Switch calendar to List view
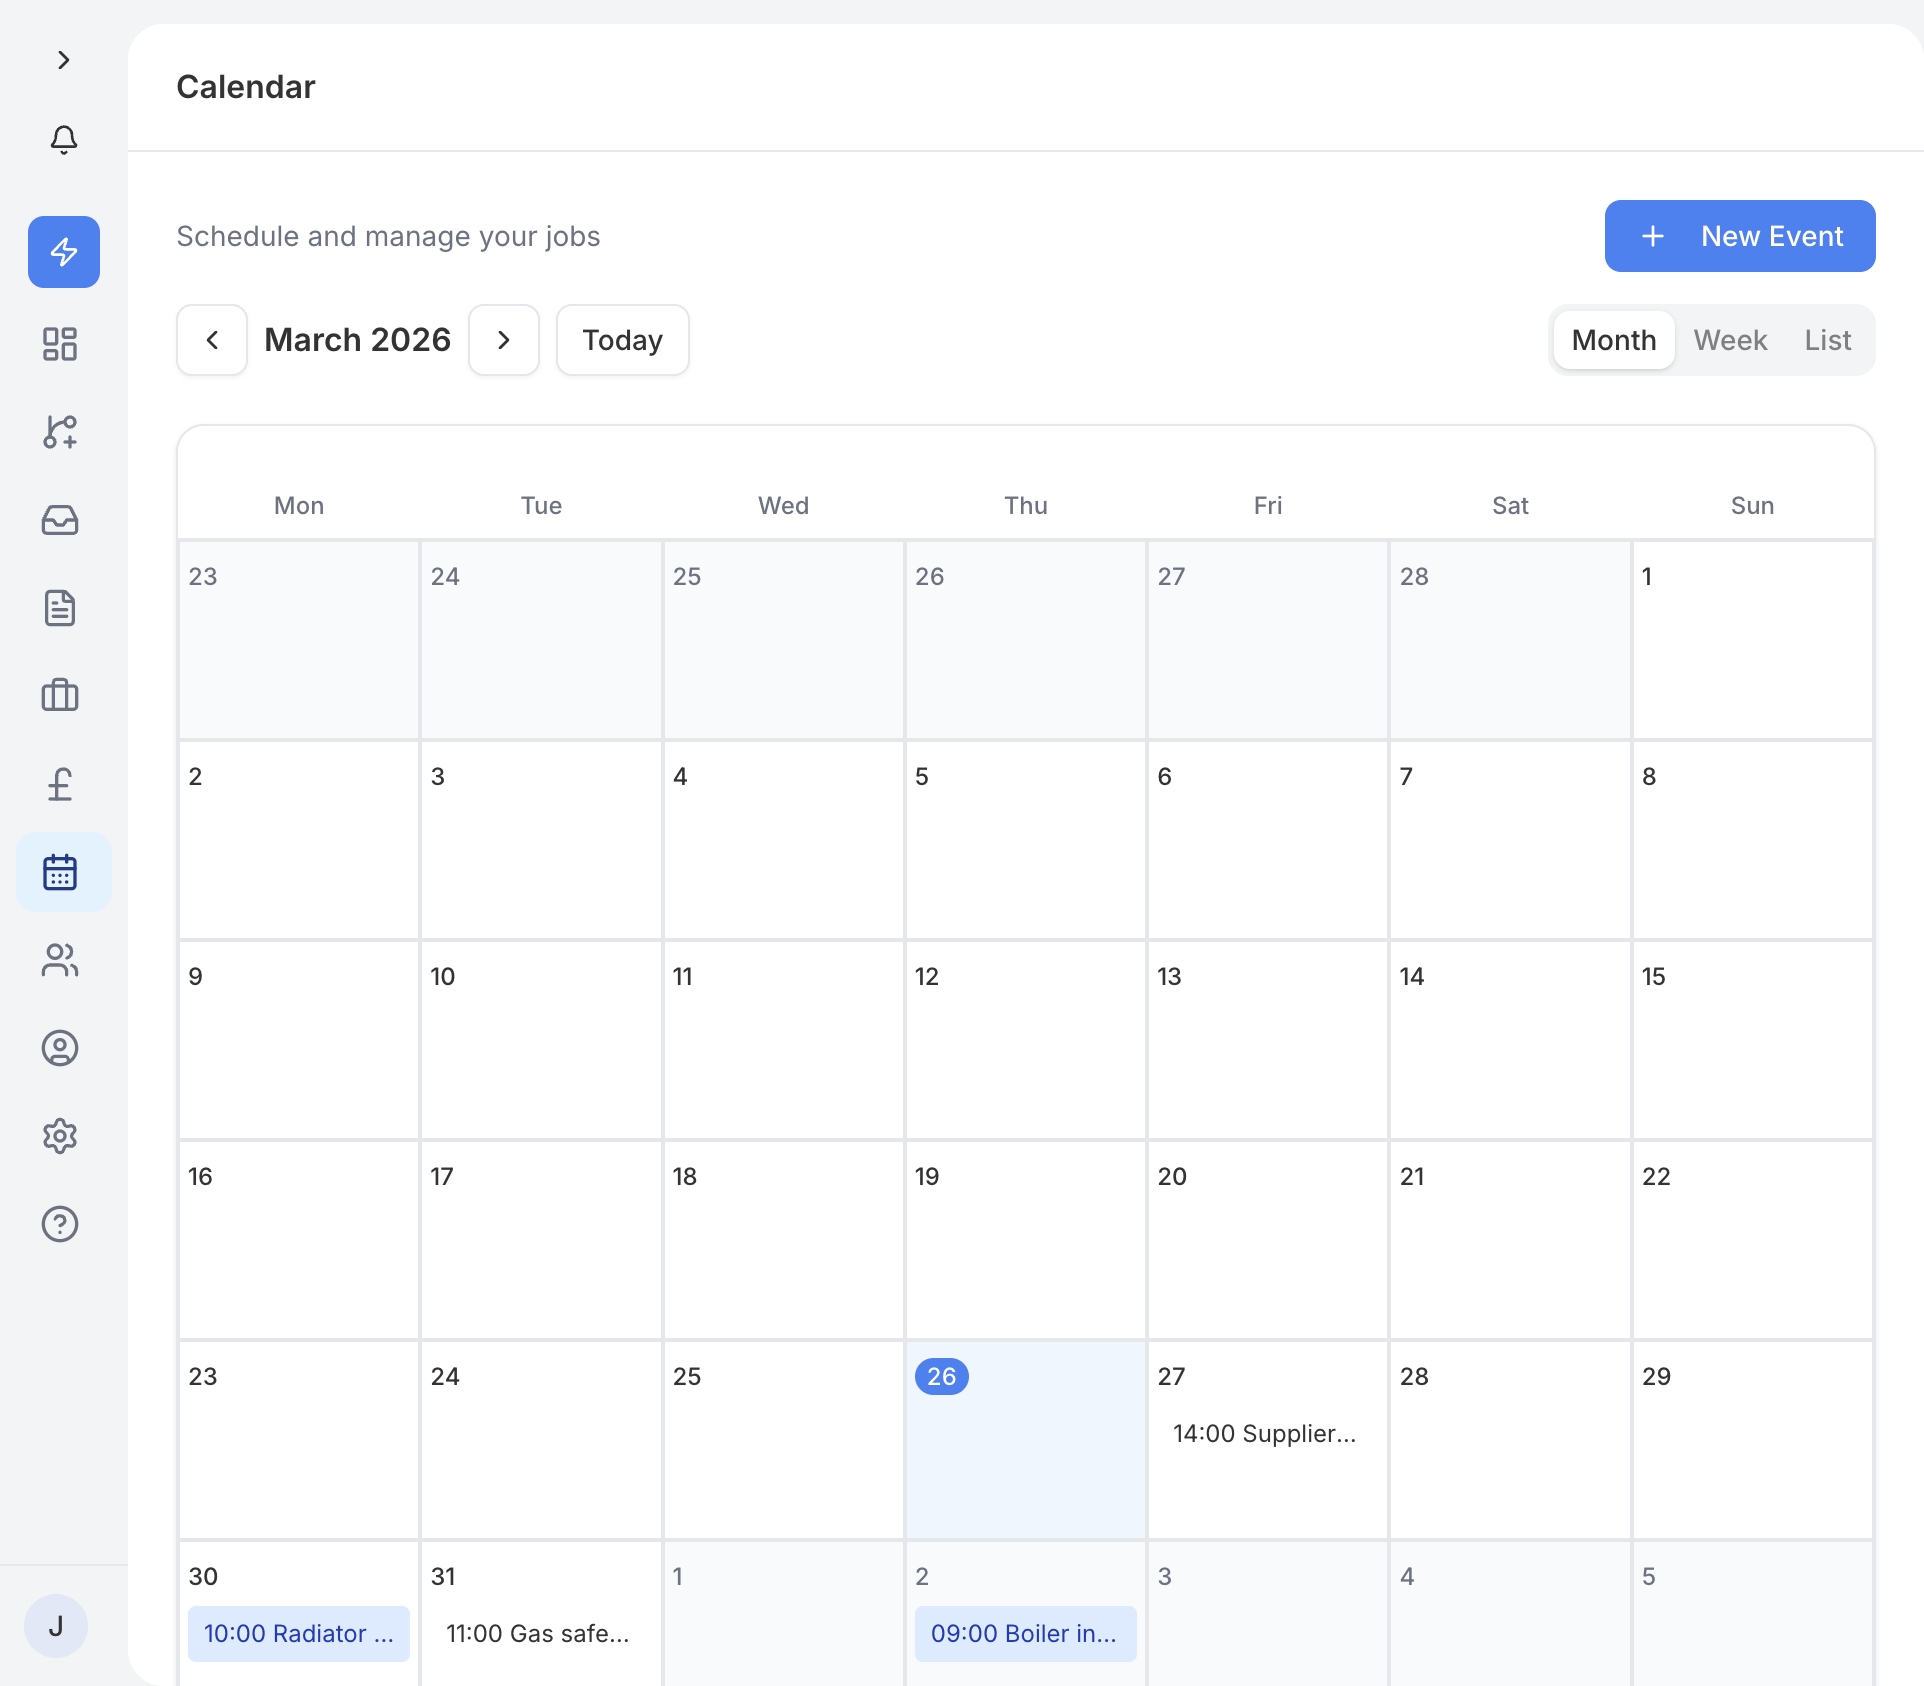Screen dimensions: 1924x1686 pos(1827,340)
